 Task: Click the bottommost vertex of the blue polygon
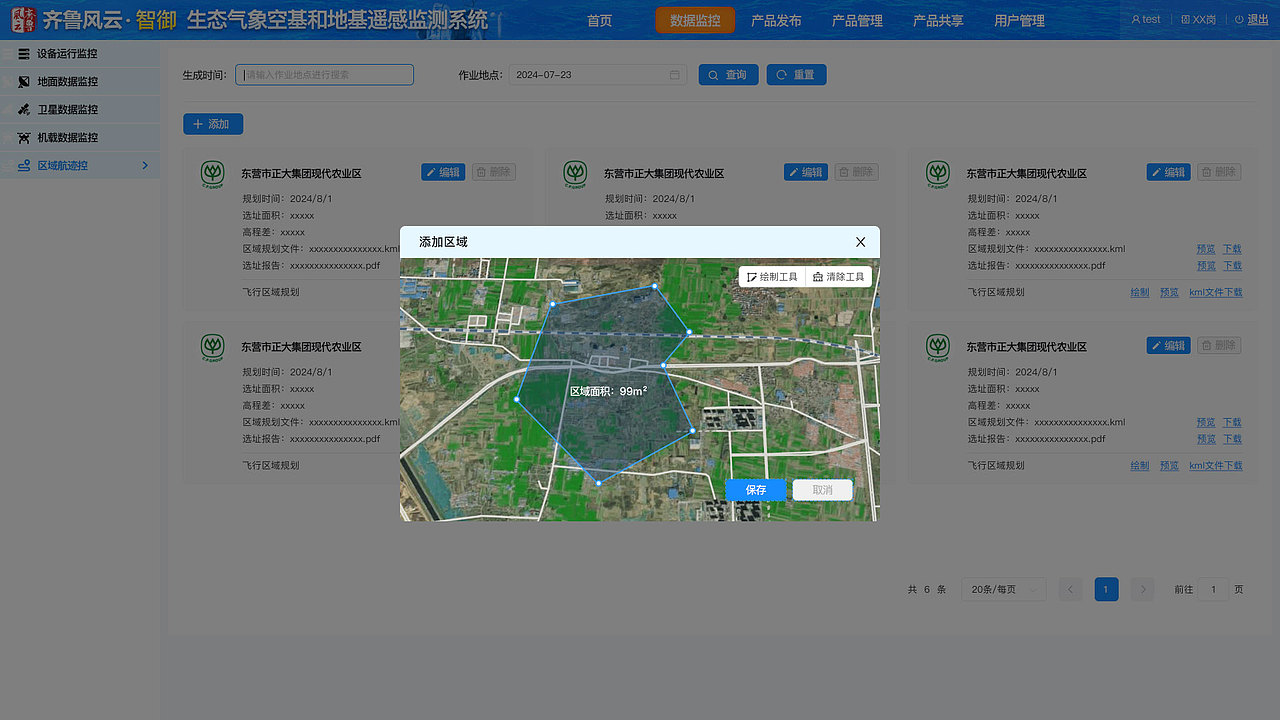click(x=599, y=484)
